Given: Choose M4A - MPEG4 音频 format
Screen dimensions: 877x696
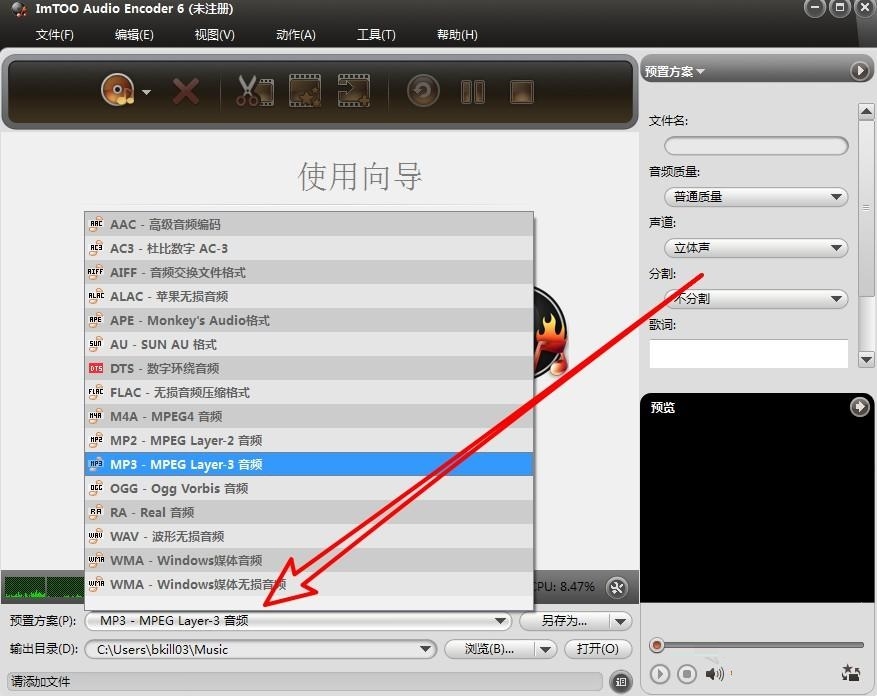Looking at the screenshot, I should click(309, 417).
